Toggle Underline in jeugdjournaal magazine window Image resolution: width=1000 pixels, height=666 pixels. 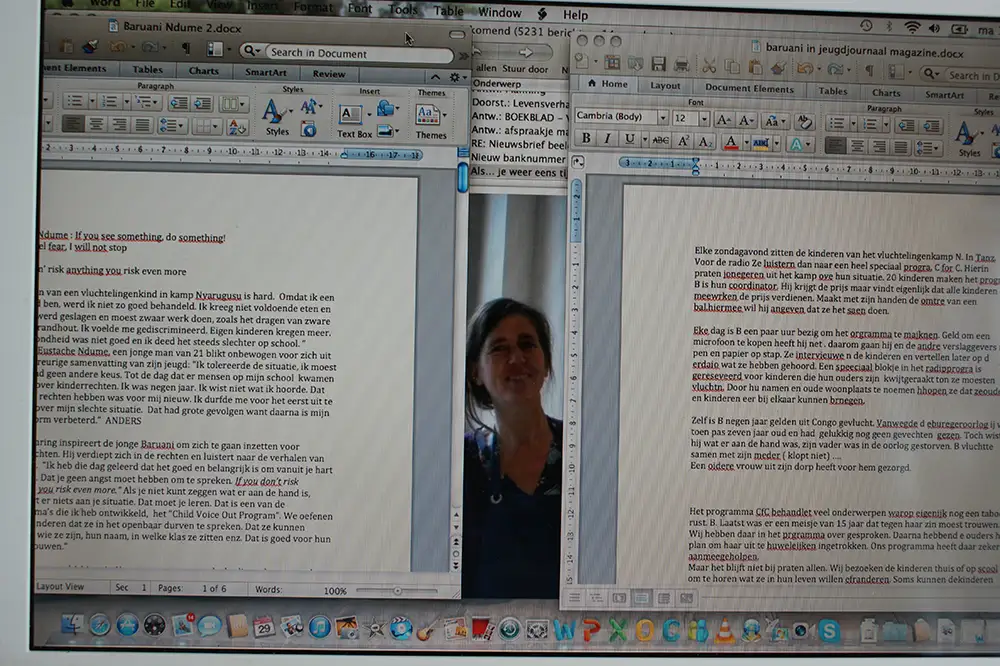pos(629,139)
